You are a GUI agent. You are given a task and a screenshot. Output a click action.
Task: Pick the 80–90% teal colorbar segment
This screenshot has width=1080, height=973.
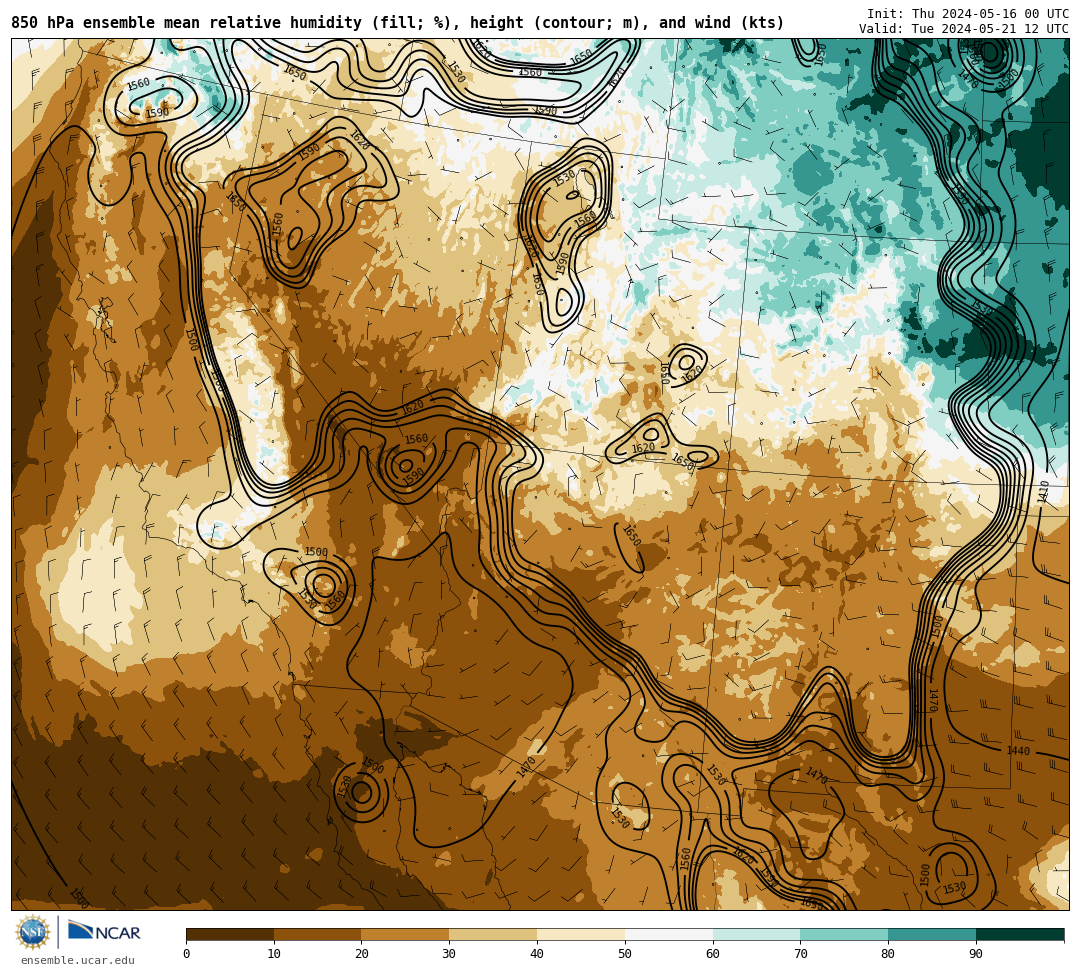pyautogui.click(x=933, y=934)
